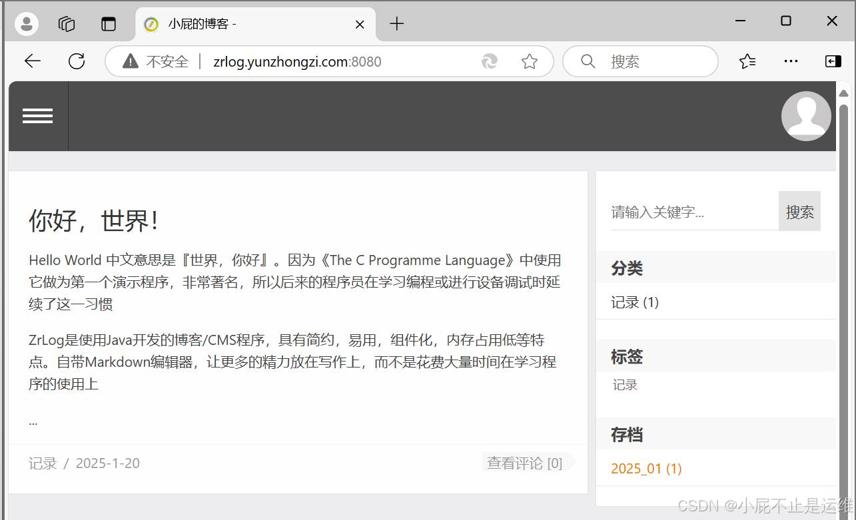The height and width of the screenshot is (520, 856).
Task: Go back to the previous page
Action: coord(32,61)
